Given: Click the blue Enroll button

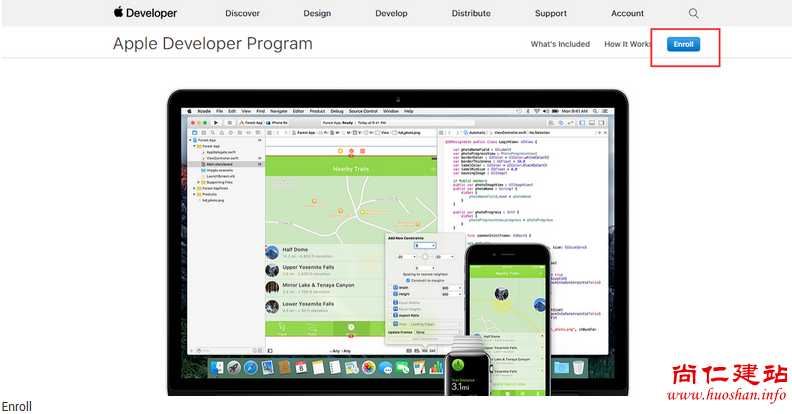Looking at the screenshot, I should pyautogui.click(x=684, y=45).
